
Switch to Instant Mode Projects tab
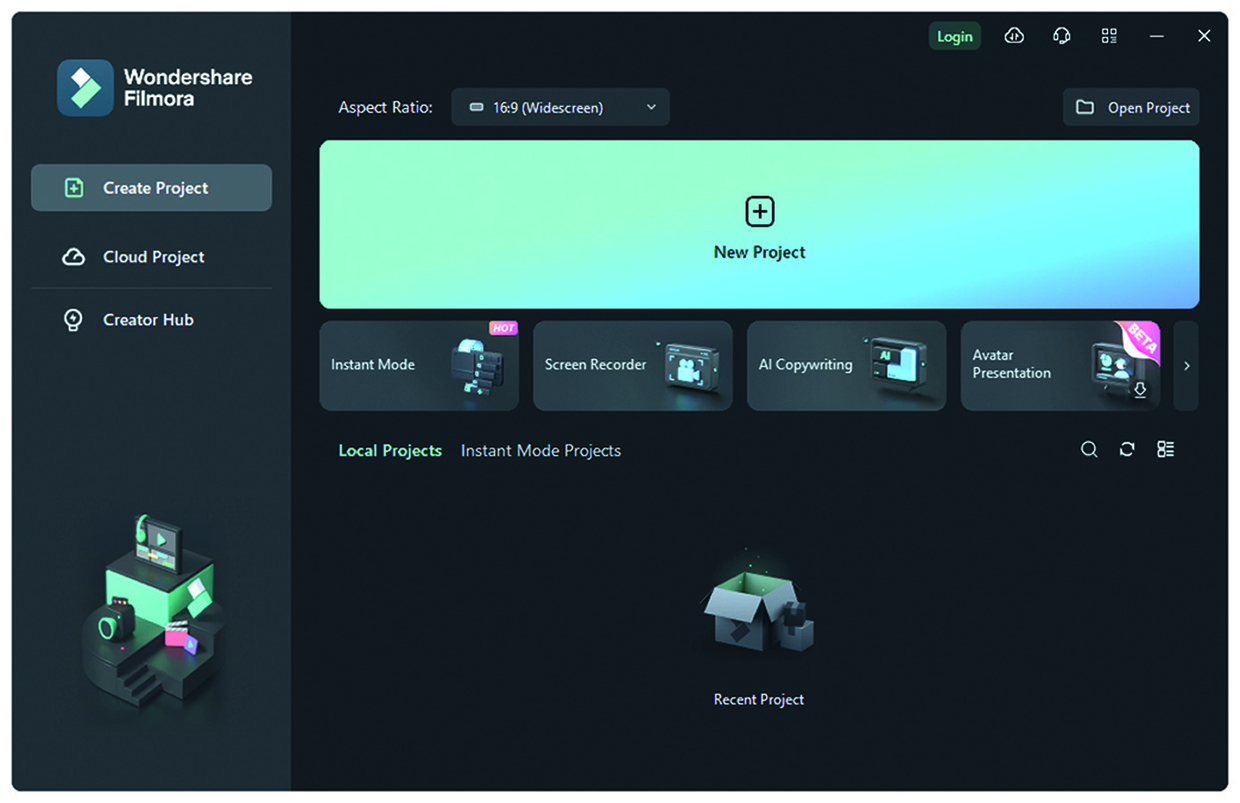[x=541, y=451]
